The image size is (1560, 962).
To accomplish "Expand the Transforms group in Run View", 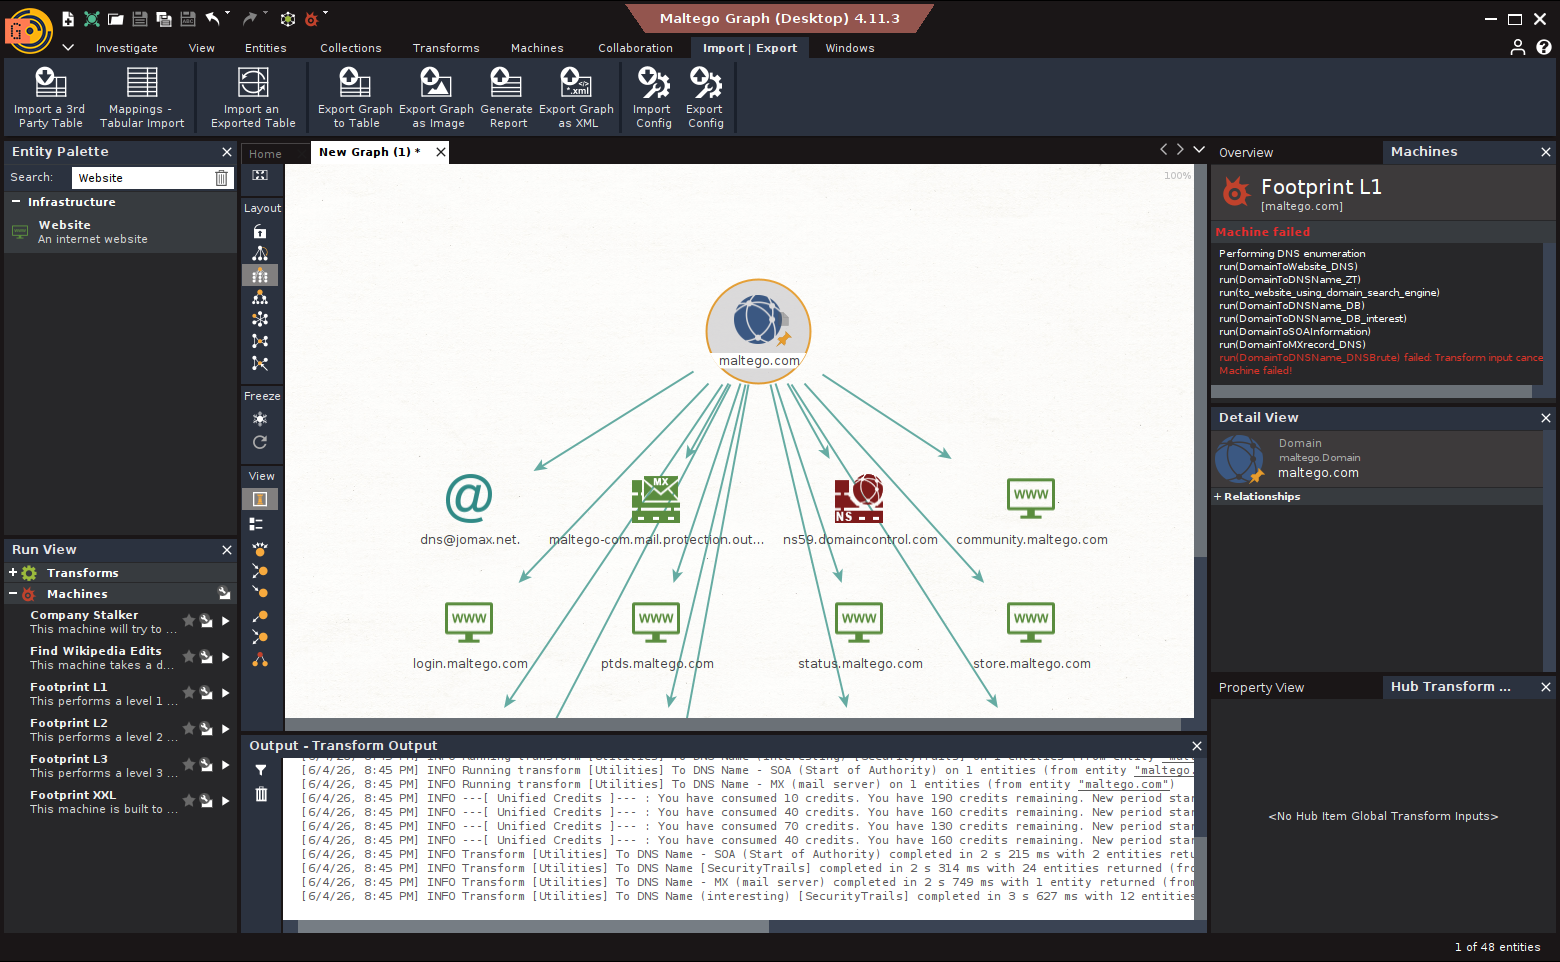I will click(x=13, y=573).
